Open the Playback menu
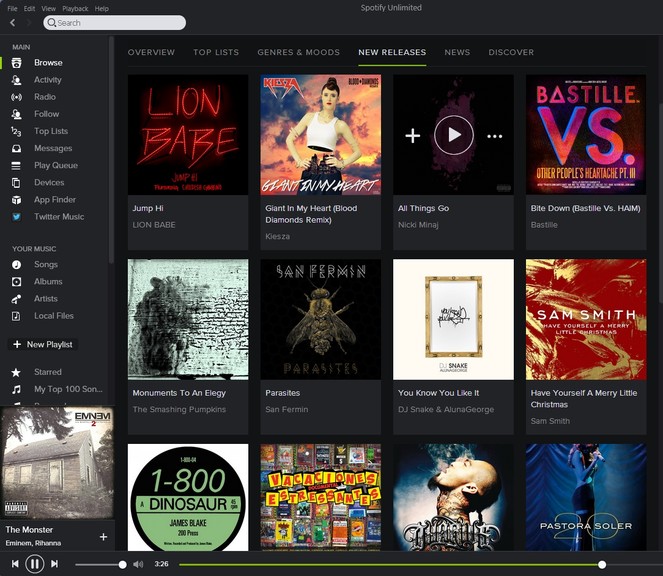Image resolution: width=663 pixels, height=576 pixels. [75, 8]
